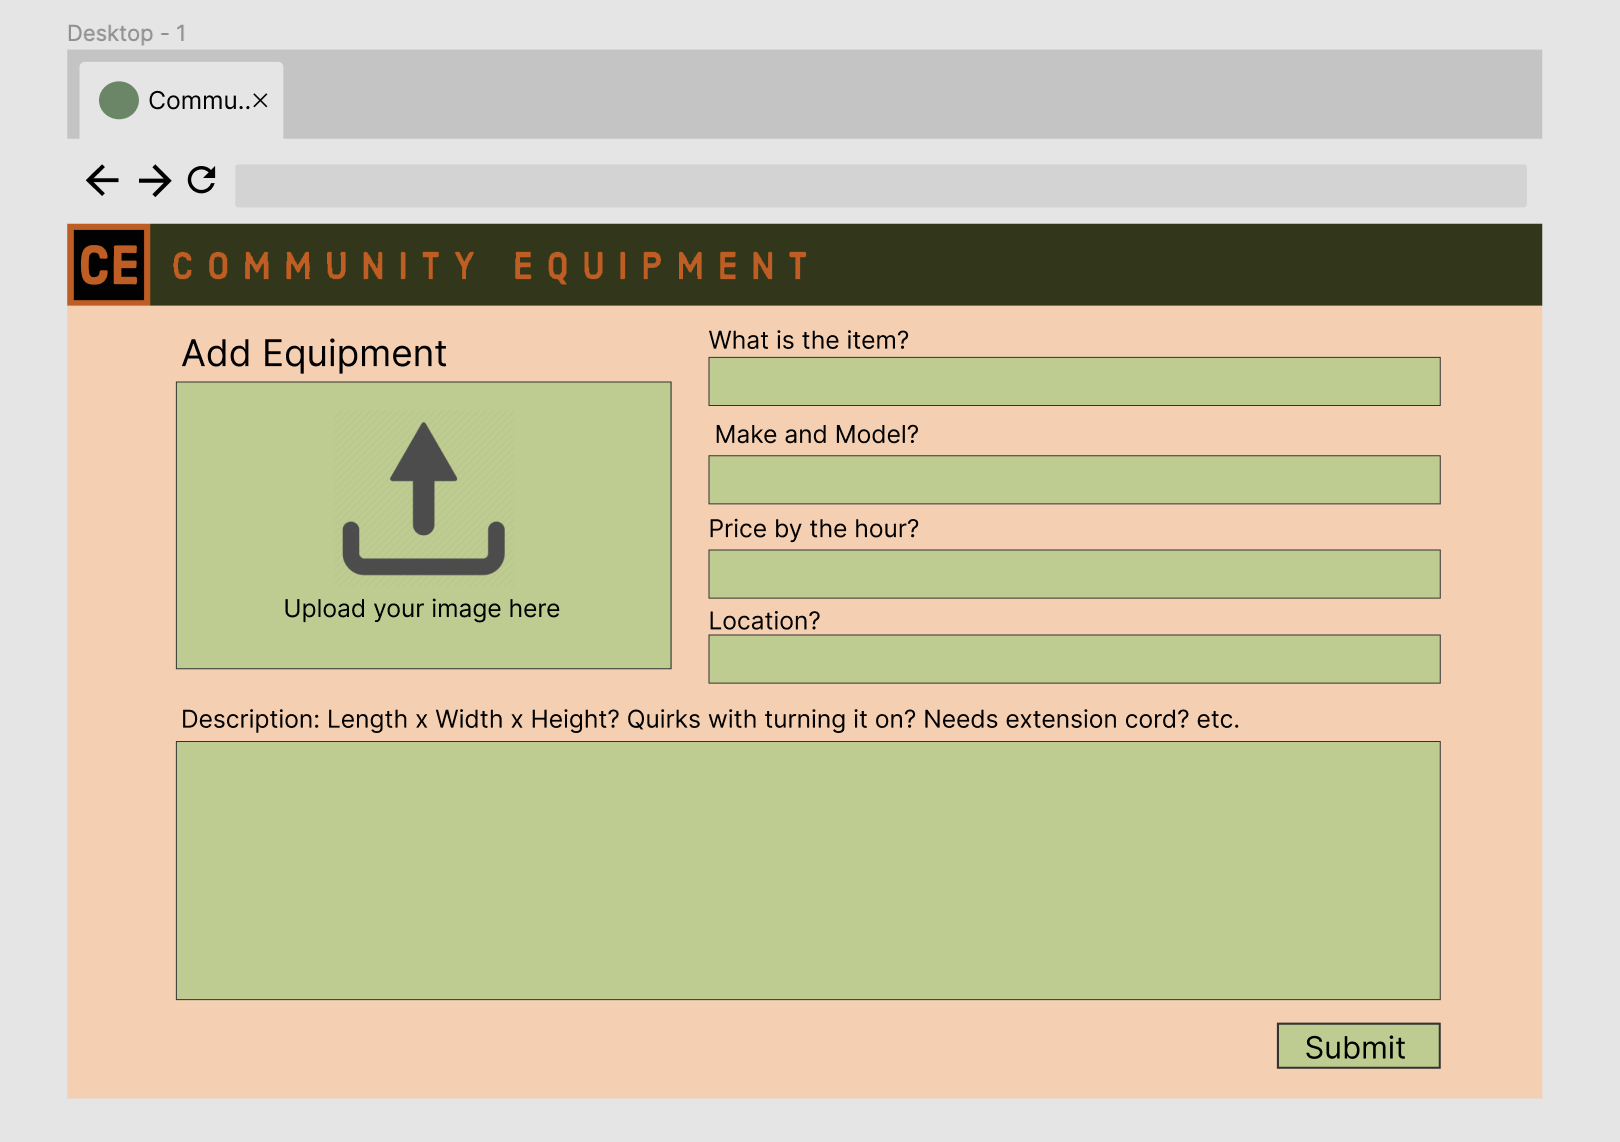The image size is (1620, 1142).
Task: Submit the equipment form
Action: (1358, 1046)
